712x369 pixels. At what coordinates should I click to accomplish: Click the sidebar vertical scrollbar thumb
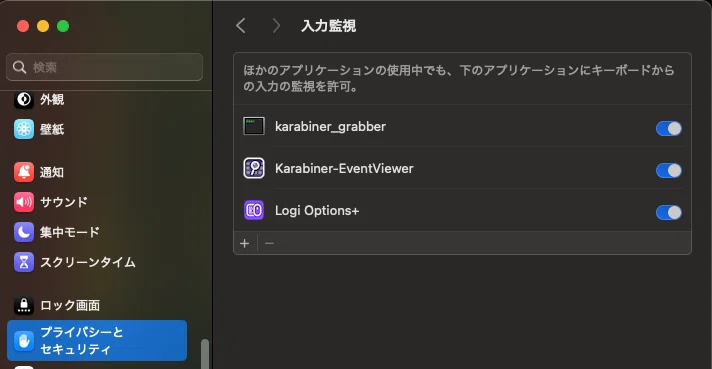tap(205, 354)
